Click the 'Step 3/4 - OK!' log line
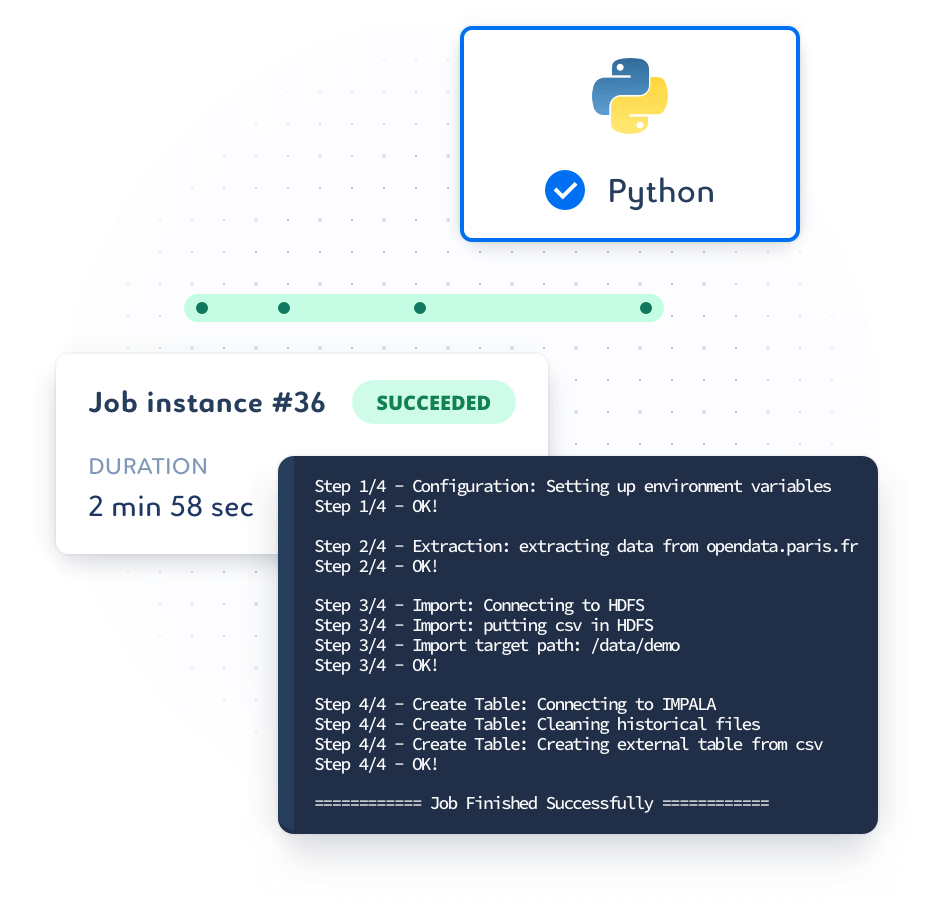936x916 pixels. [377, 665]
